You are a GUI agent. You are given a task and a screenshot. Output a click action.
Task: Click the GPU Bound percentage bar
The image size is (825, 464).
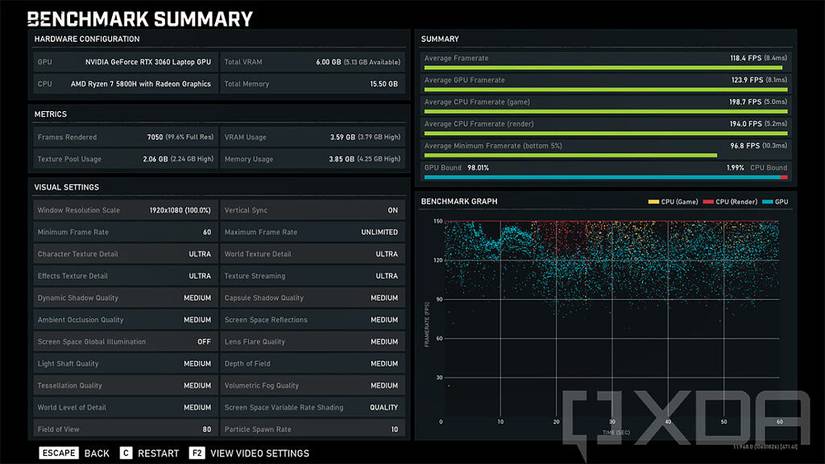(606, 177)
